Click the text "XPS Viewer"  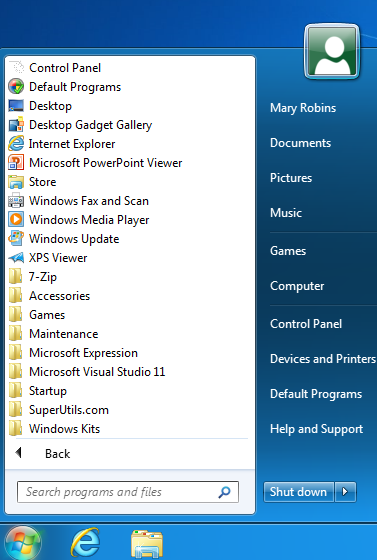tap(58, 258)
